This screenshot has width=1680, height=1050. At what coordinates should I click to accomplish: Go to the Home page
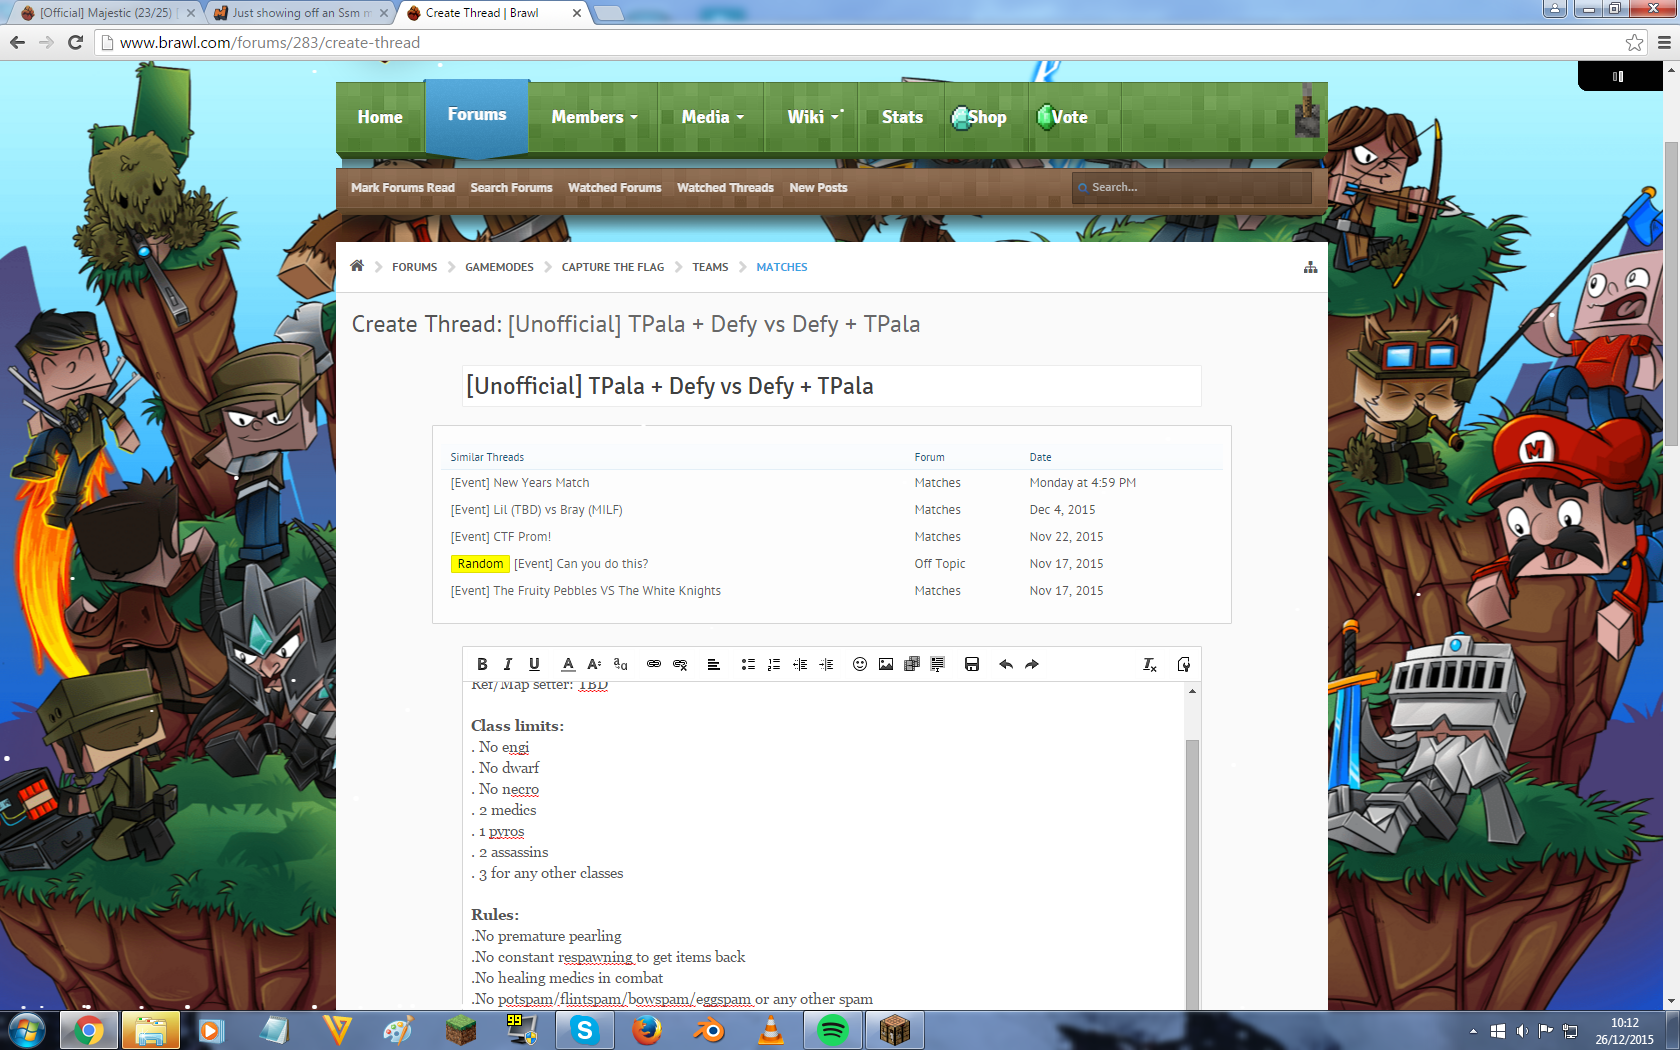click(380, 117)
